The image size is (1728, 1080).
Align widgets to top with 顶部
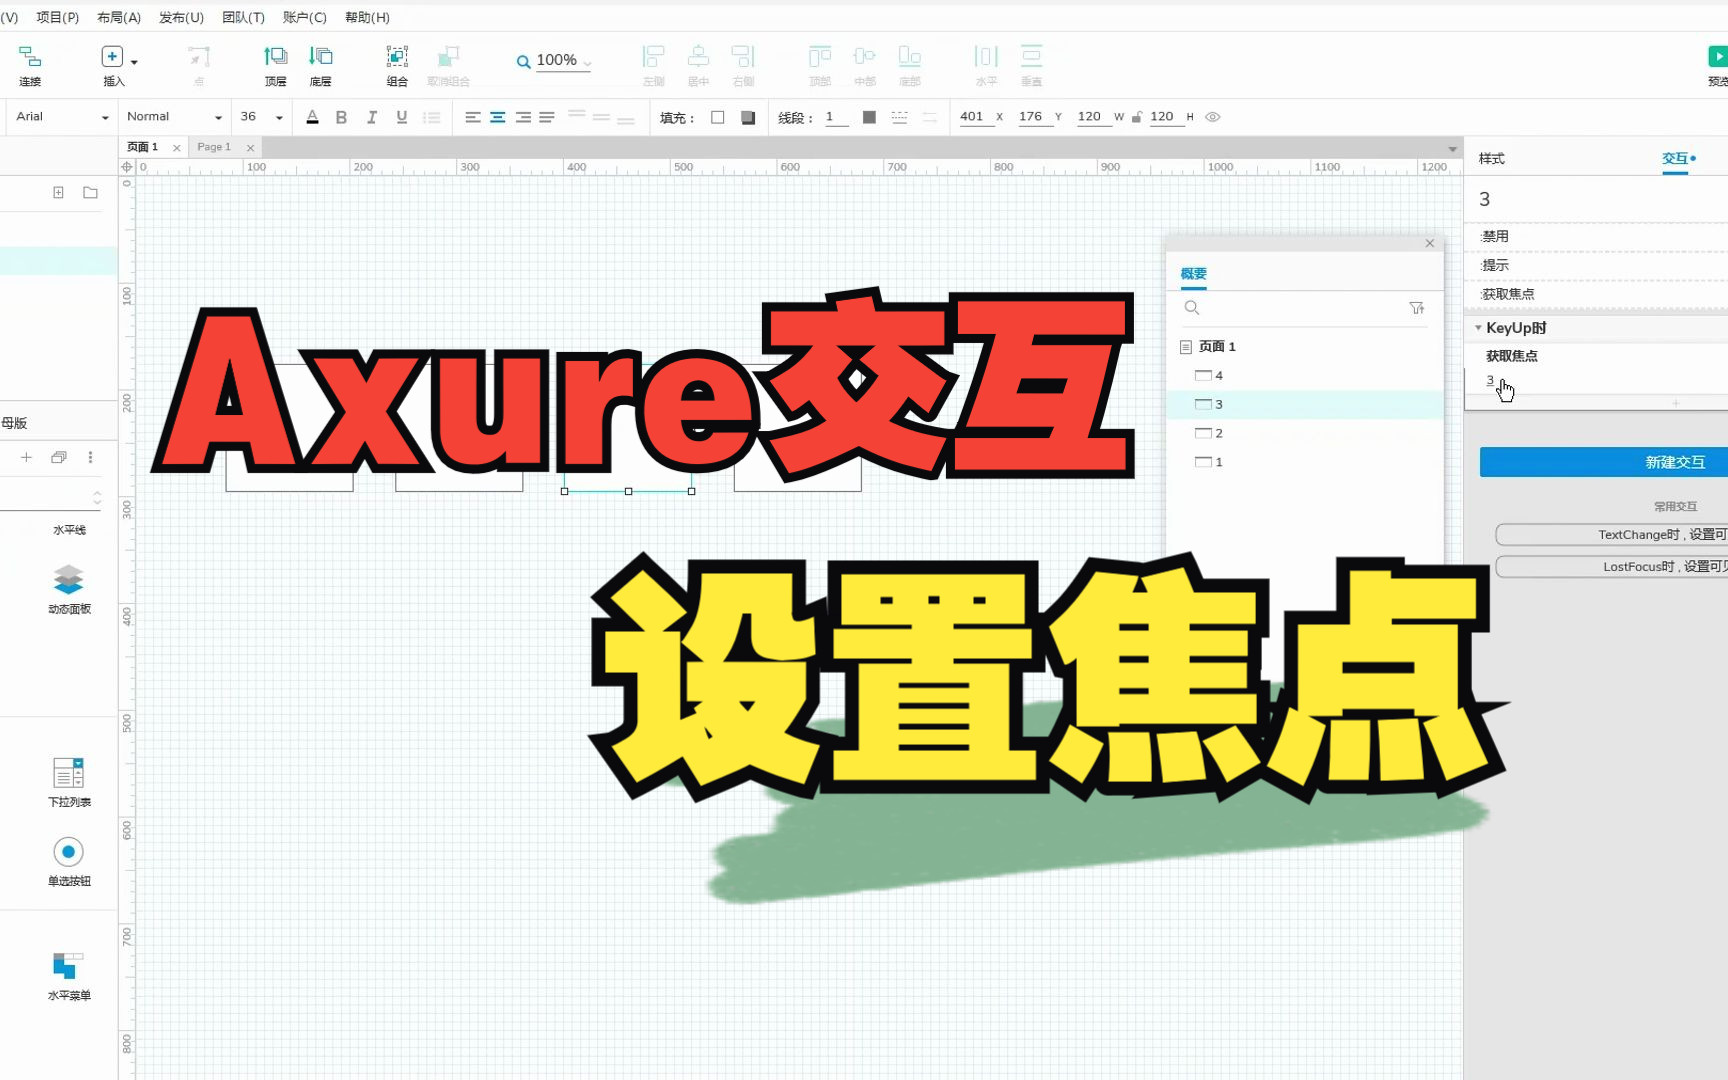[x=820, y=65]
